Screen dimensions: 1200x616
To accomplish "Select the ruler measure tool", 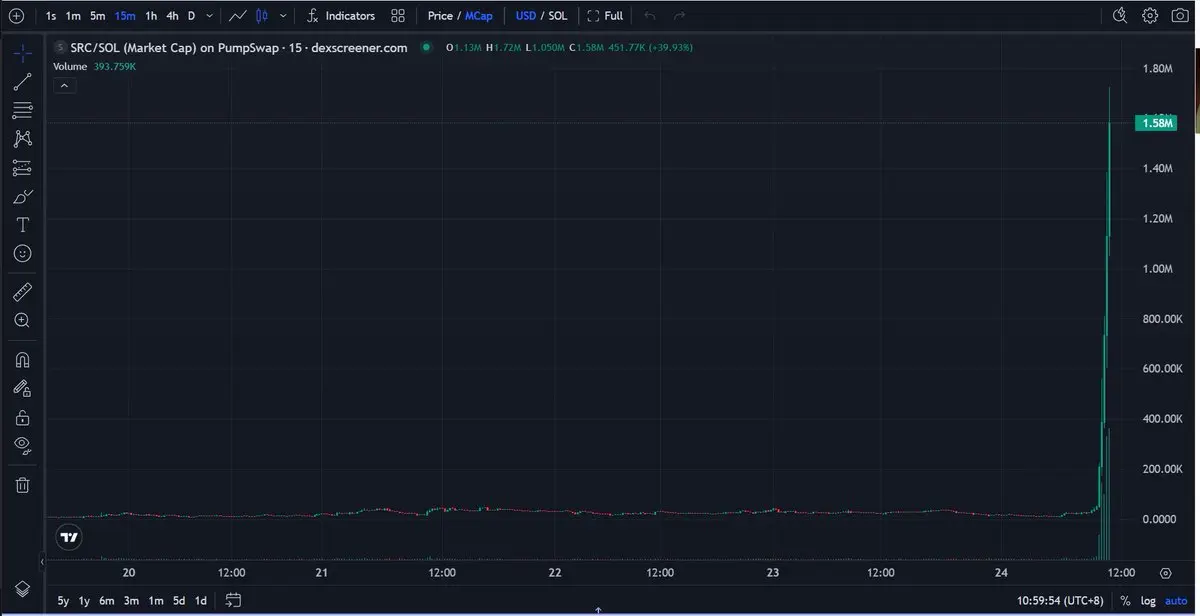I will [x=22, y=292].
